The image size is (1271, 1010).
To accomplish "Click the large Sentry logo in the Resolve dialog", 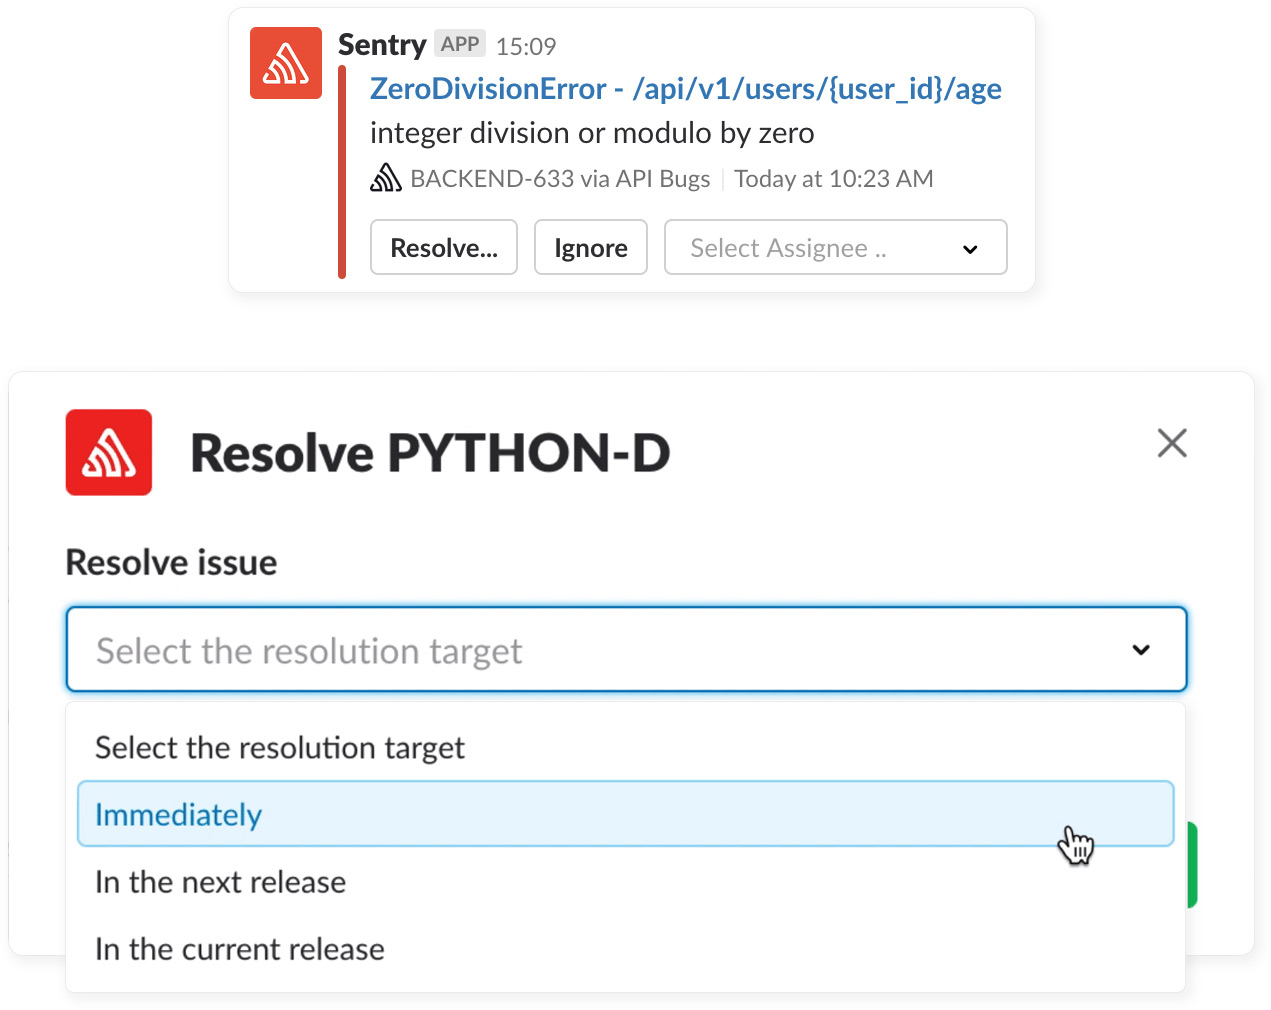I will coord(109,452).
